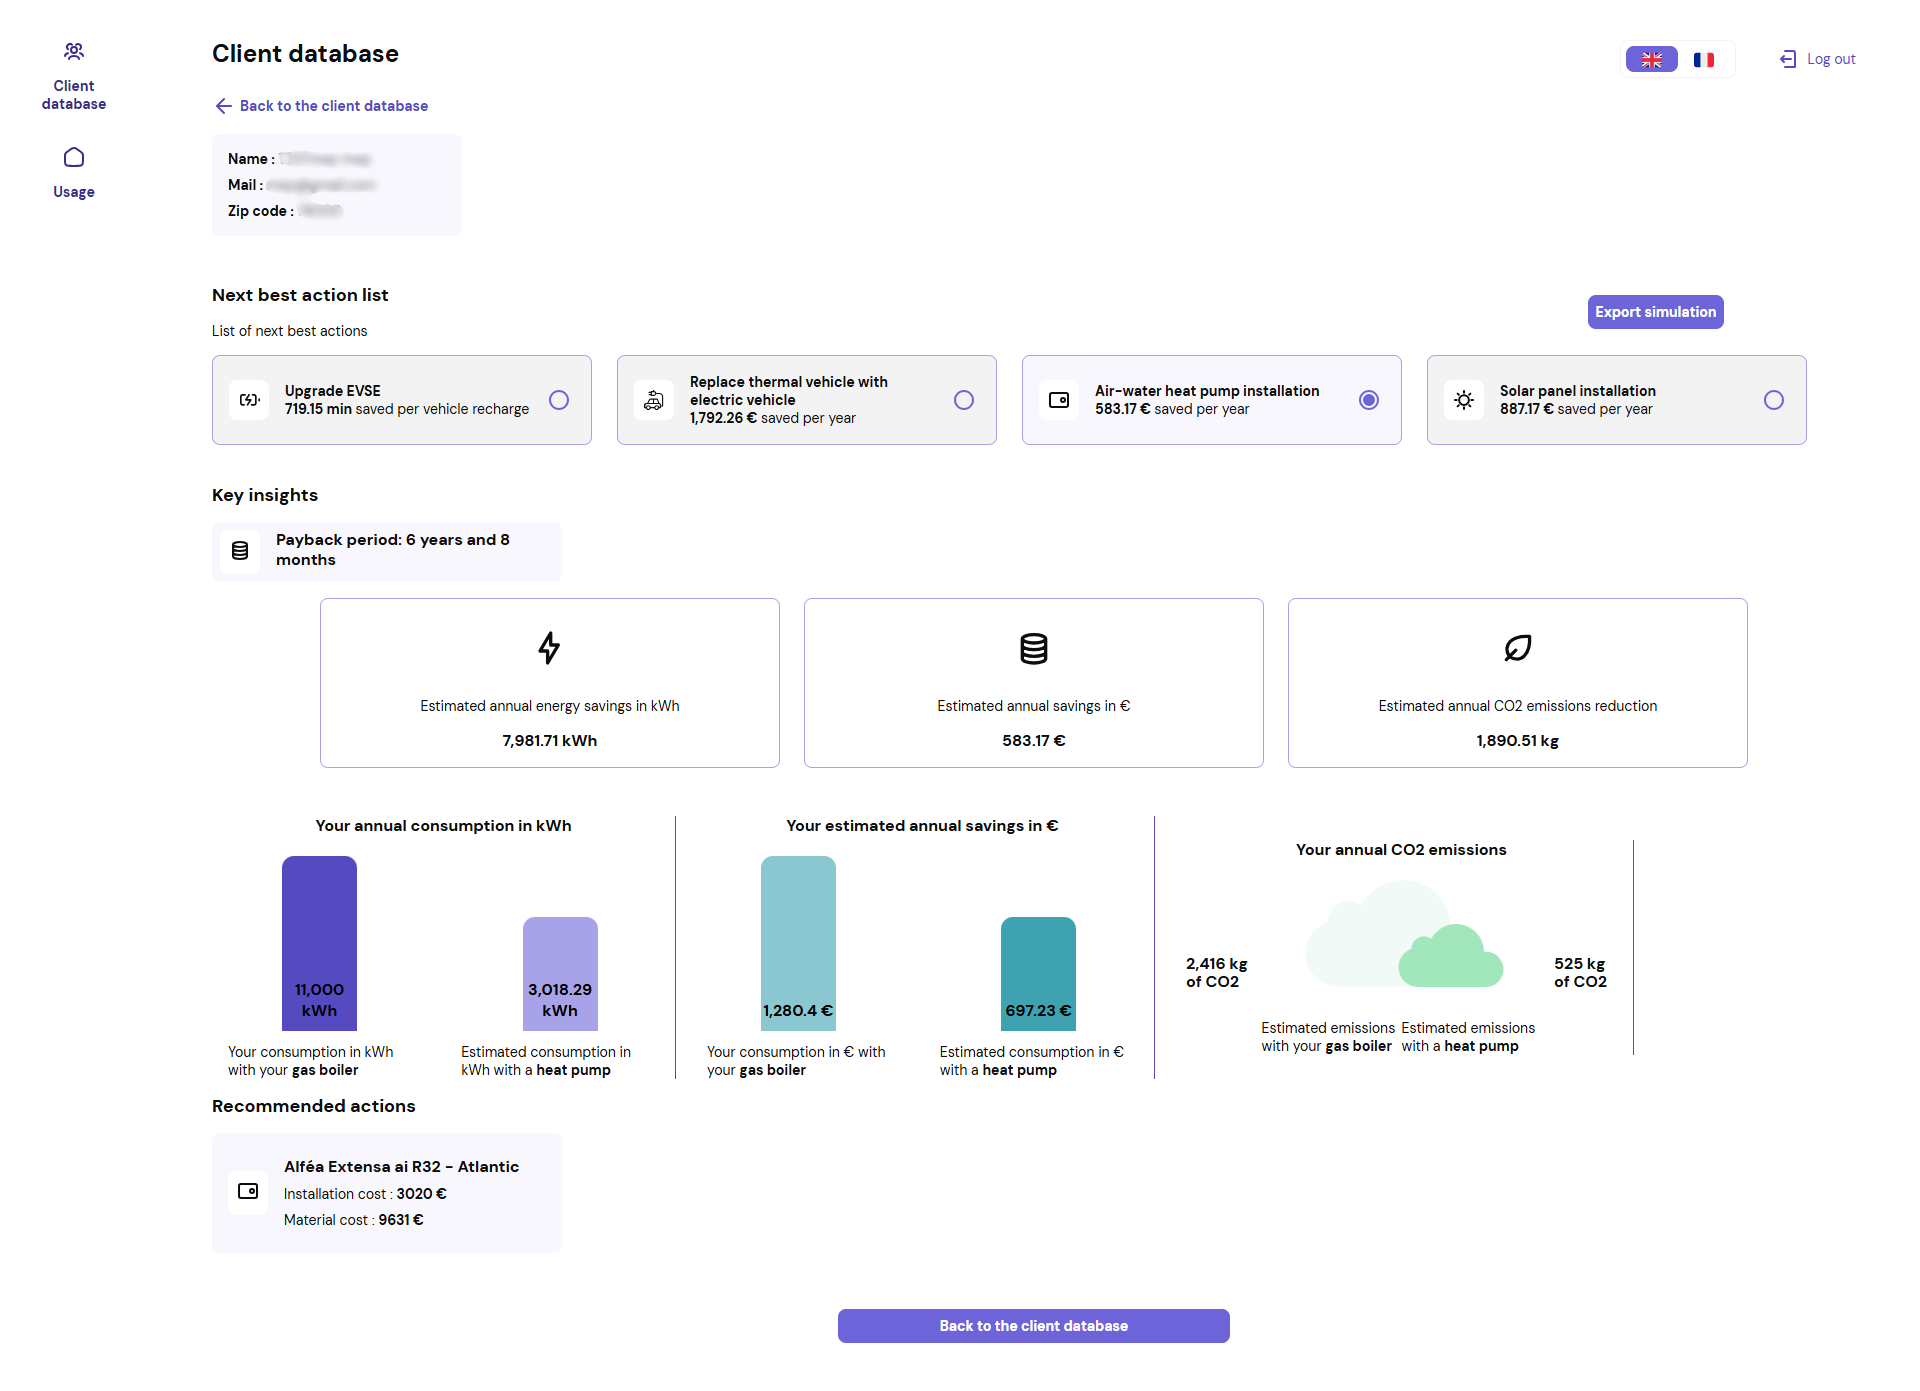Select Replace thermal vehicle radio button

964,400
